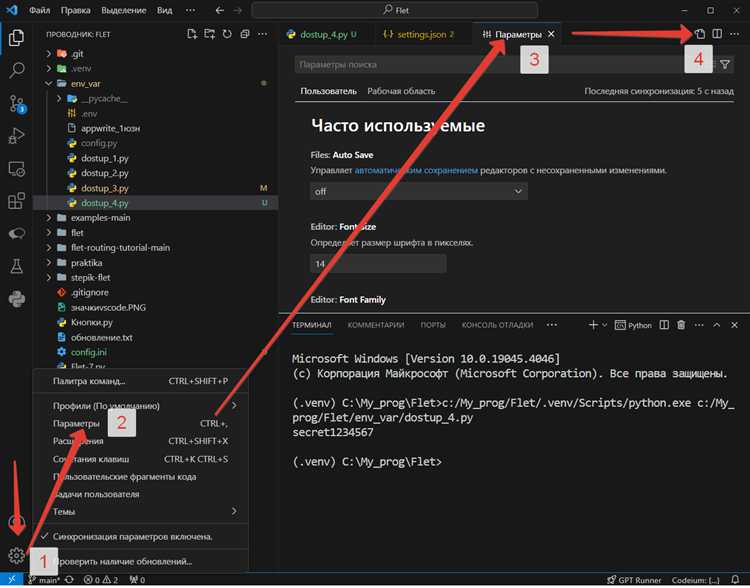The image size is (750, 588).
Task: Click the main* branch in status bar
Action: (x=44, y=580)
